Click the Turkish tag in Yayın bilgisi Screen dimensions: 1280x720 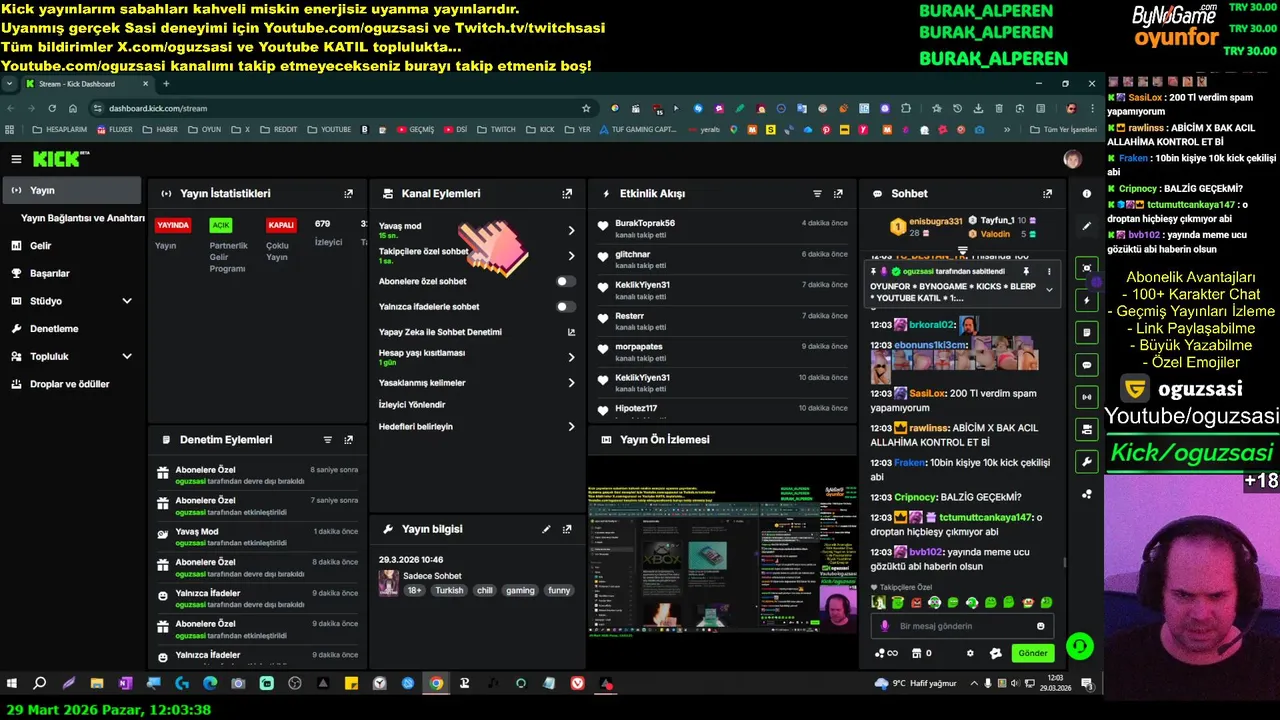click(x=449, y=591)
